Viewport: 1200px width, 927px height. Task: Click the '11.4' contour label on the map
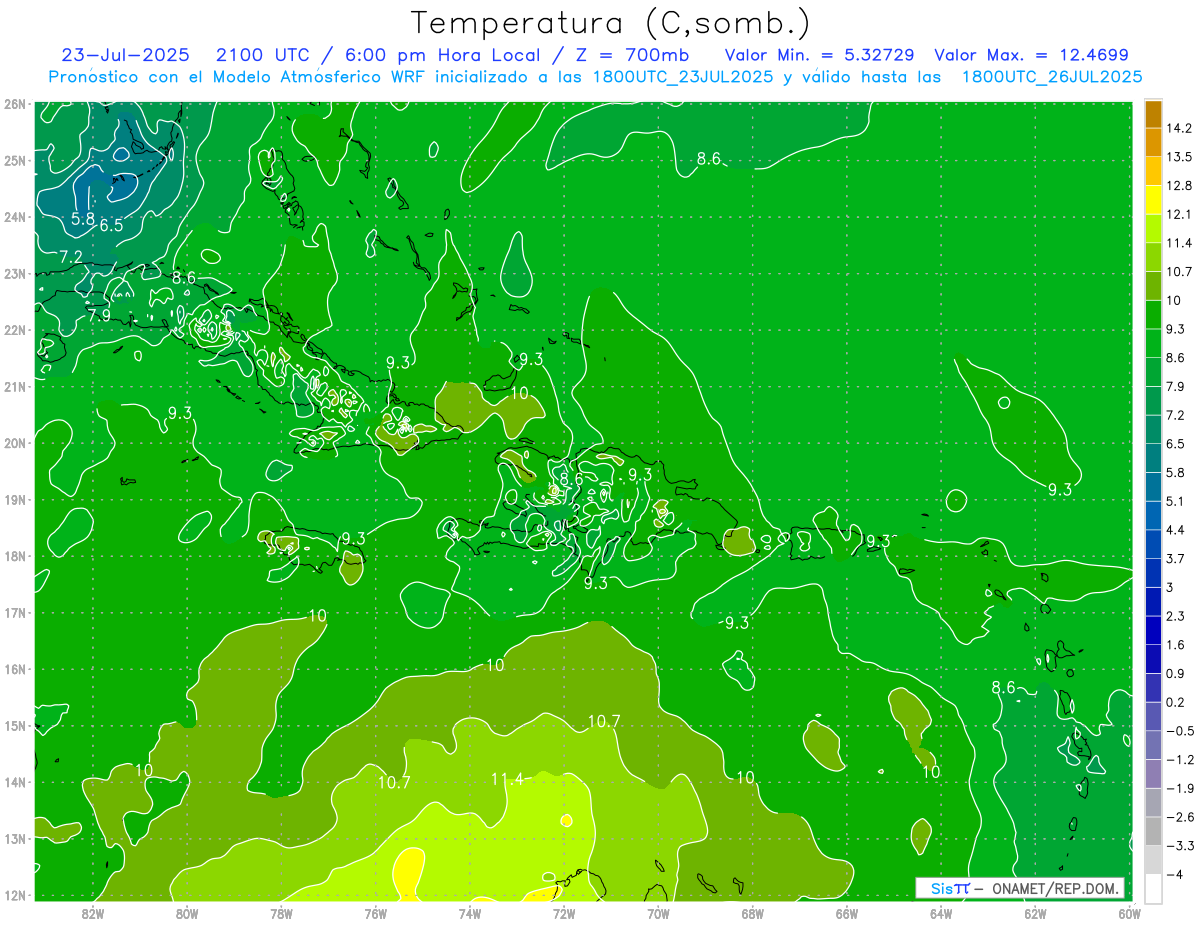pos(507,780)
